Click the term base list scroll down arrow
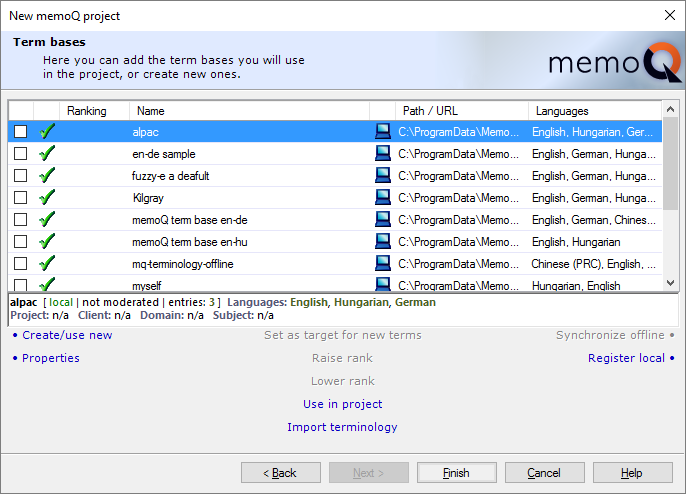The width and height of the screenshot is (686, 494). (x=670, y=283)
